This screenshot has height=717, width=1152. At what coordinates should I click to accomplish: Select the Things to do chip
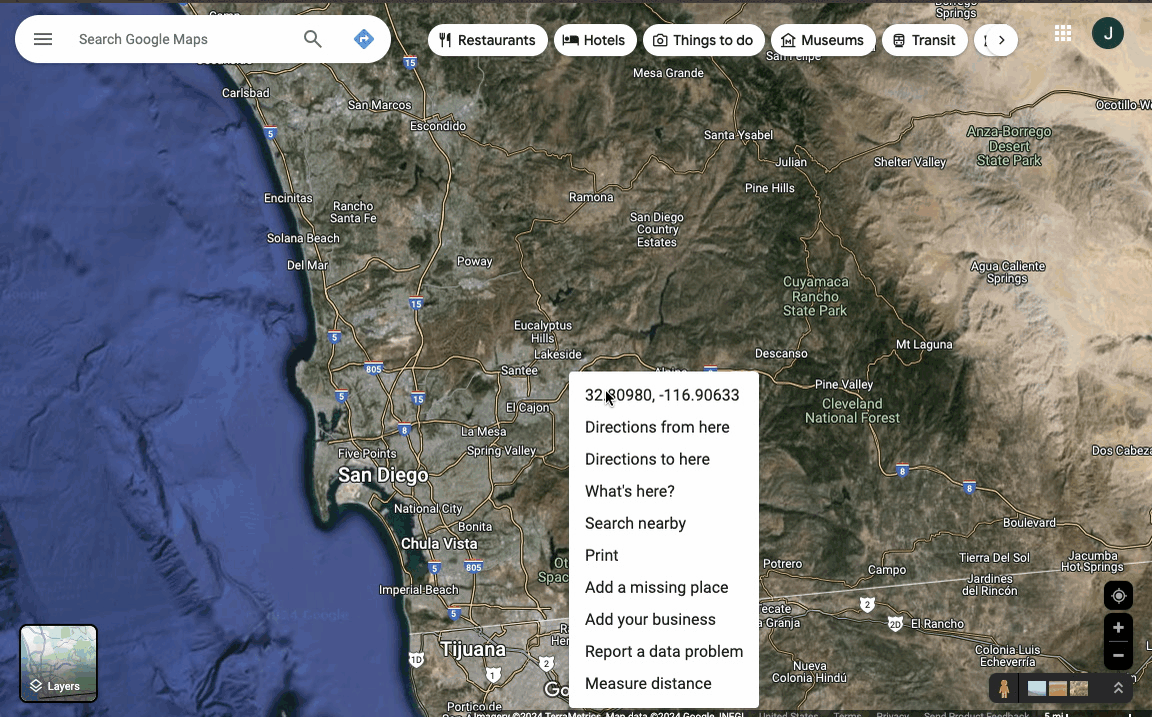click(703, 40)
